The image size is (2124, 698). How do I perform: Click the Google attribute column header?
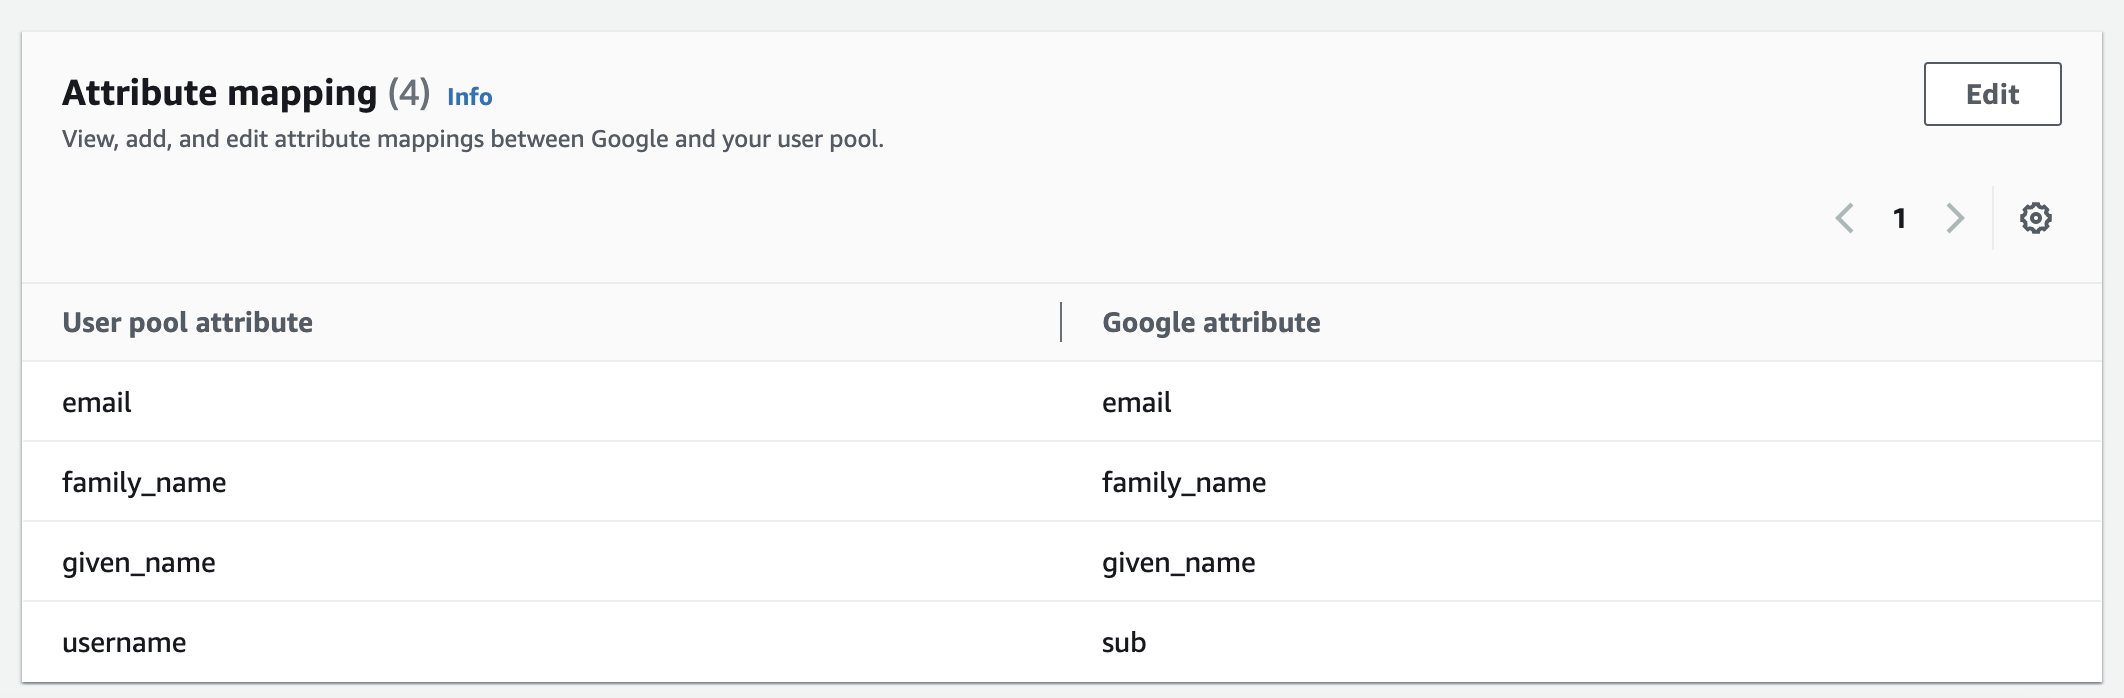click(1211, 322)
